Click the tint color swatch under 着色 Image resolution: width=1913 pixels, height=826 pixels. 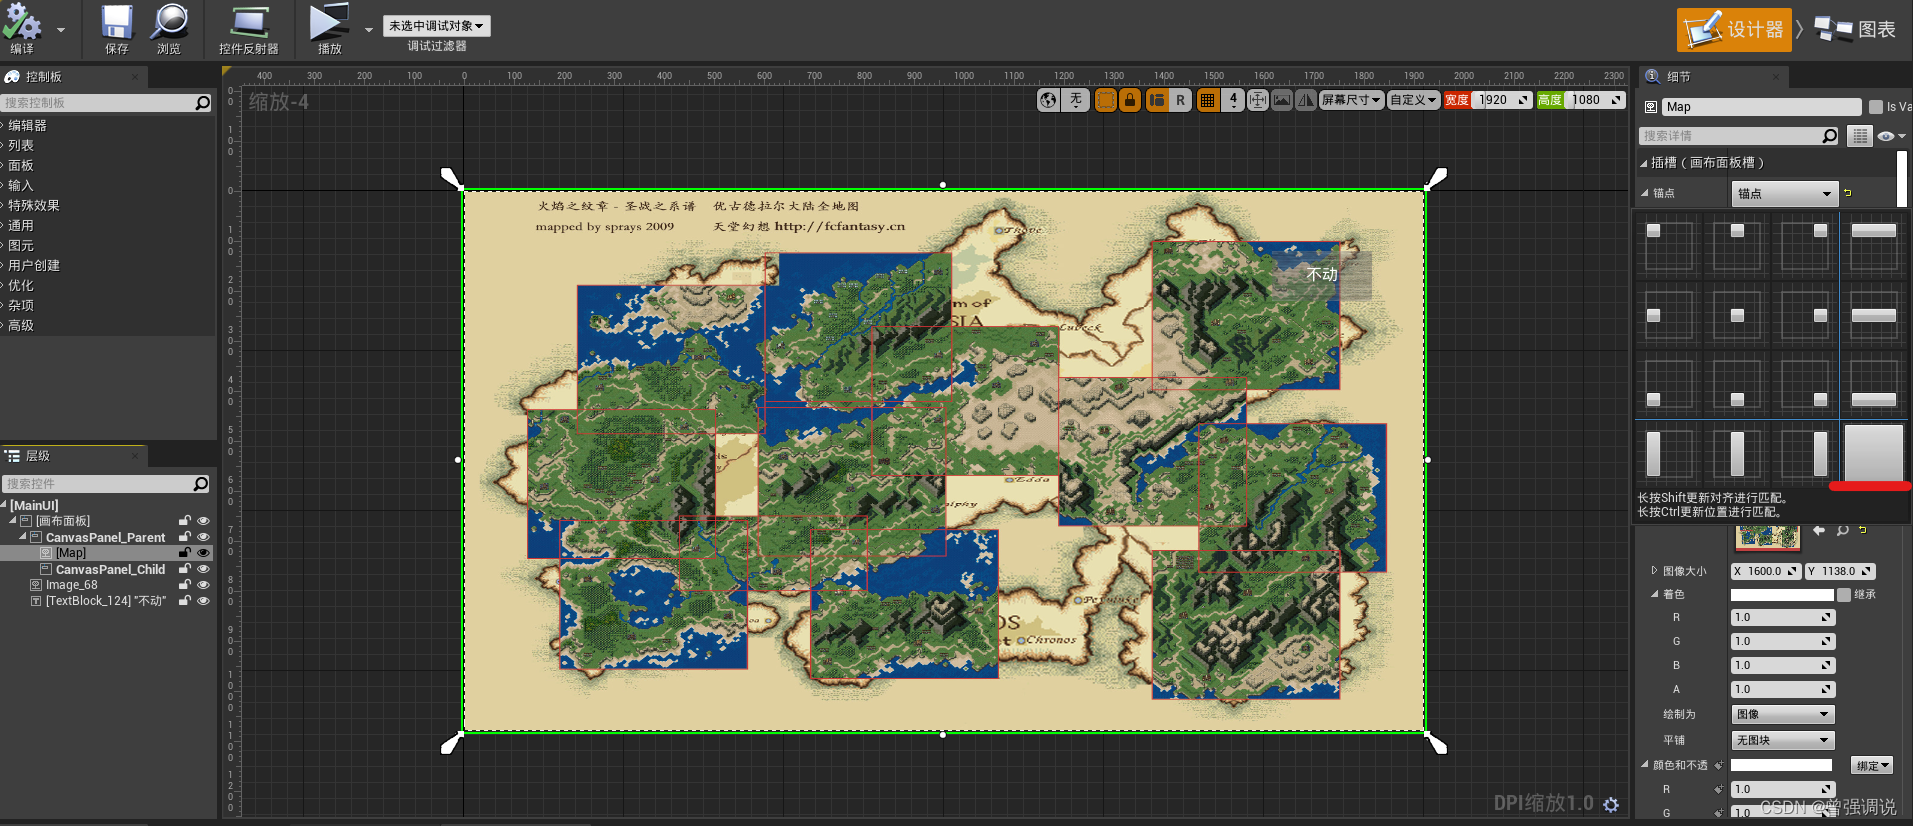1782,595
